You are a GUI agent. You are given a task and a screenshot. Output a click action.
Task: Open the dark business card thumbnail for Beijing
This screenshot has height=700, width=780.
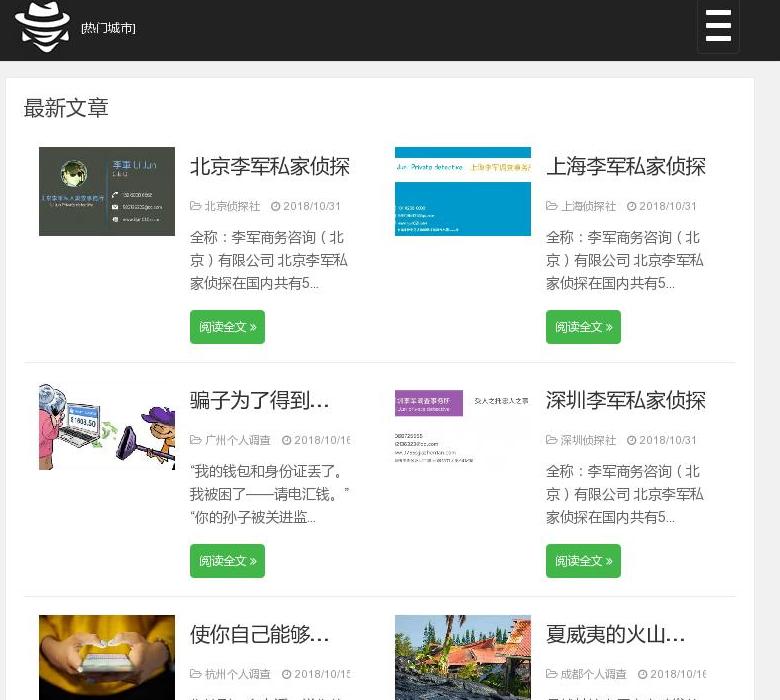[x=107, y=191]
